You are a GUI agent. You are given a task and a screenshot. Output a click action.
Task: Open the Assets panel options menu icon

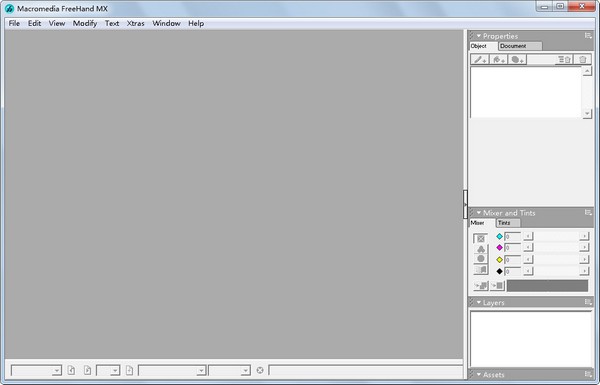point(588,374)
